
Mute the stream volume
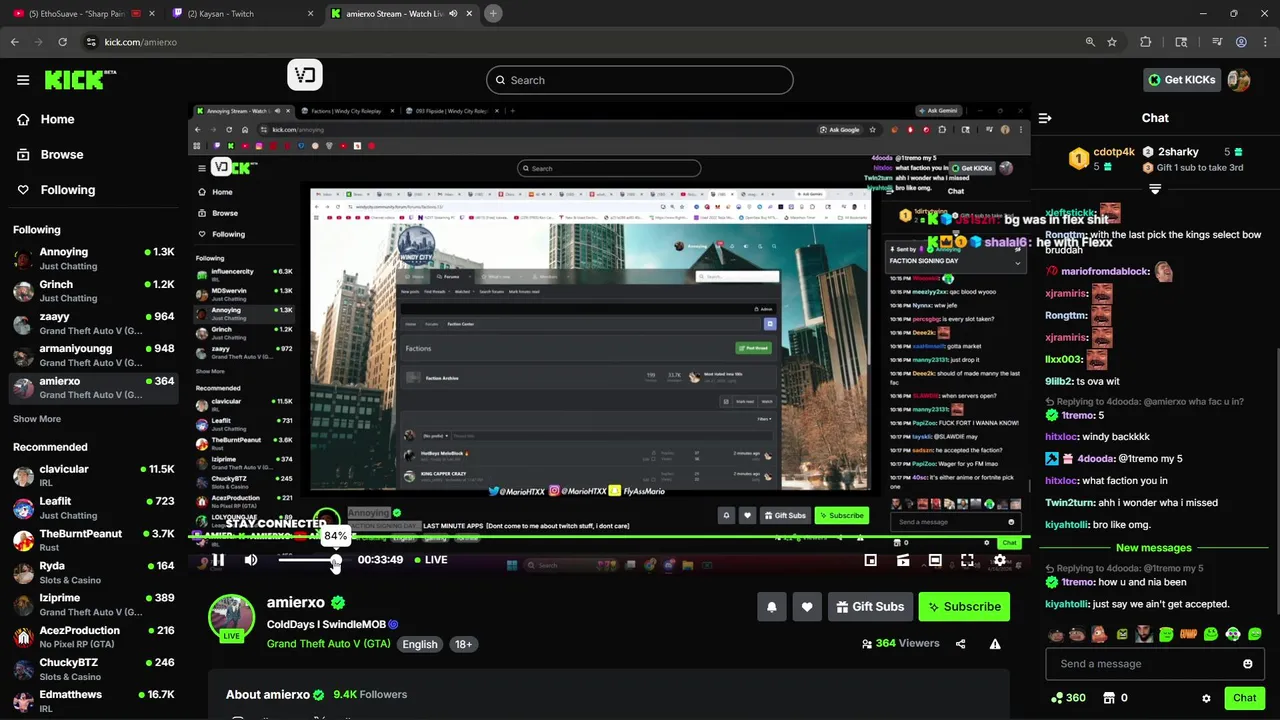(x=251, y=560)
